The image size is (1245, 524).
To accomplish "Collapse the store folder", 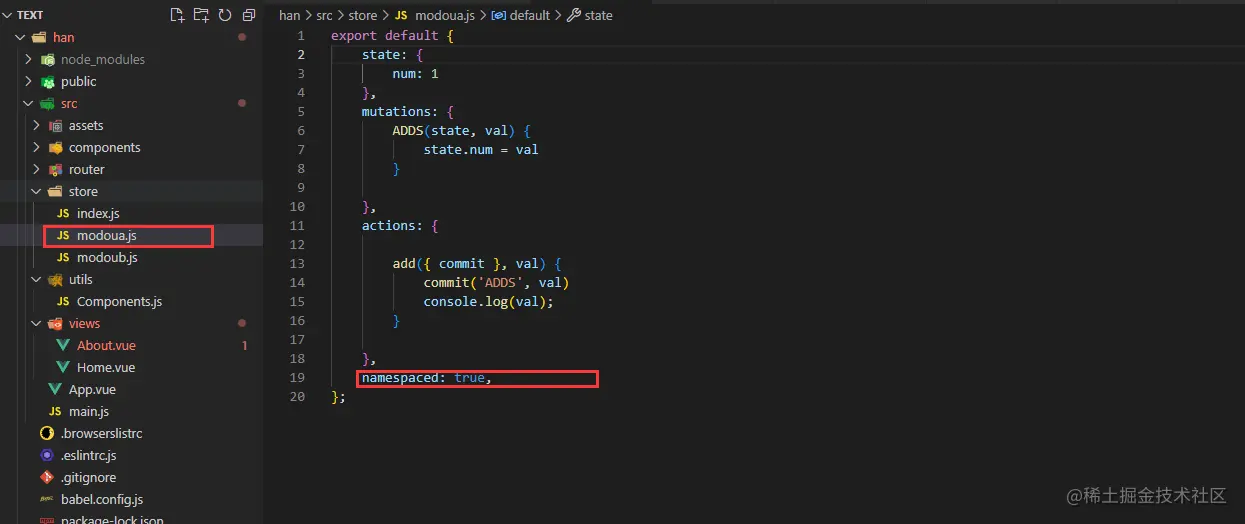I will pos(36,191).
